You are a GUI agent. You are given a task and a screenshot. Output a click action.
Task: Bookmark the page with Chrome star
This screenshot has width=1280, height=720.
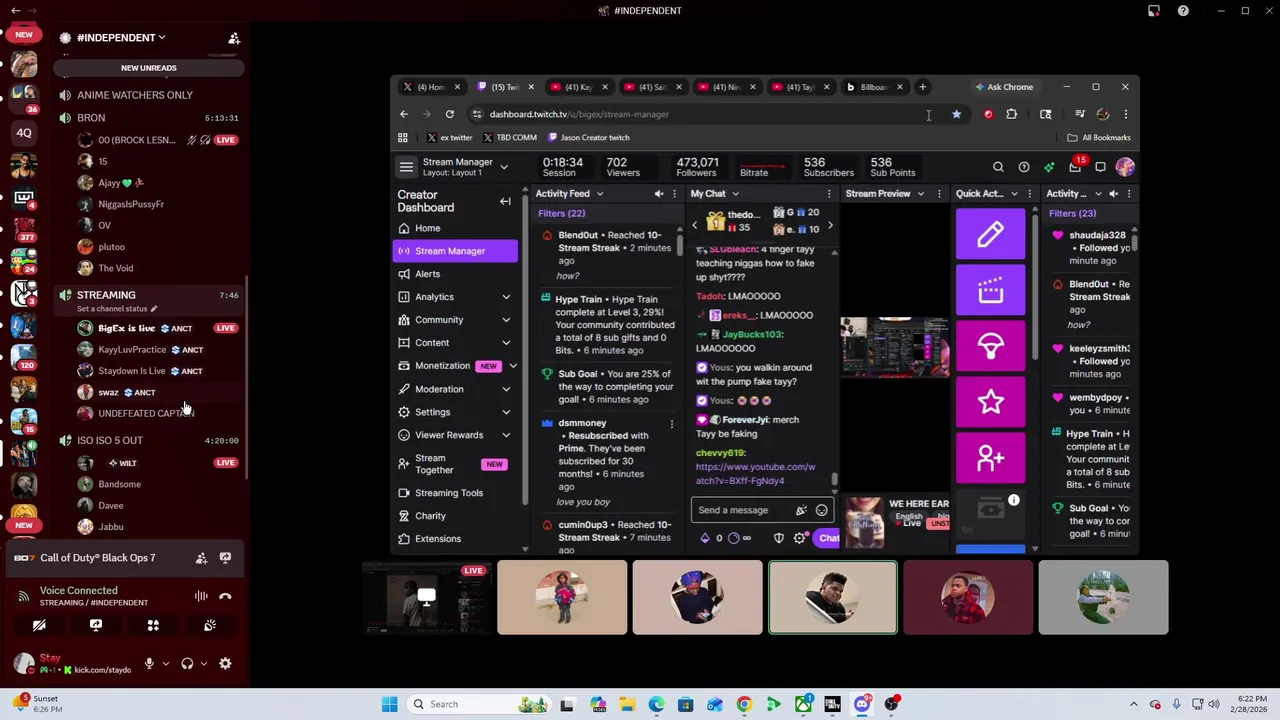[956, 114]
